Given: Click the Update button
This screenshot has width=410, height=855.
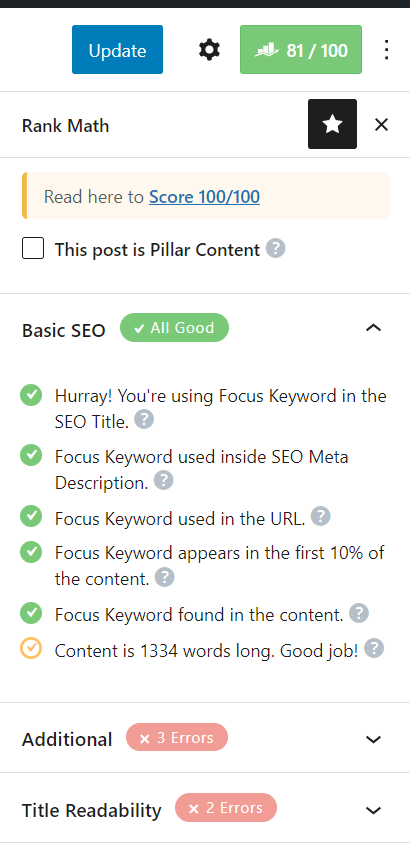Looking at the screenshot, I should point(117,50).
